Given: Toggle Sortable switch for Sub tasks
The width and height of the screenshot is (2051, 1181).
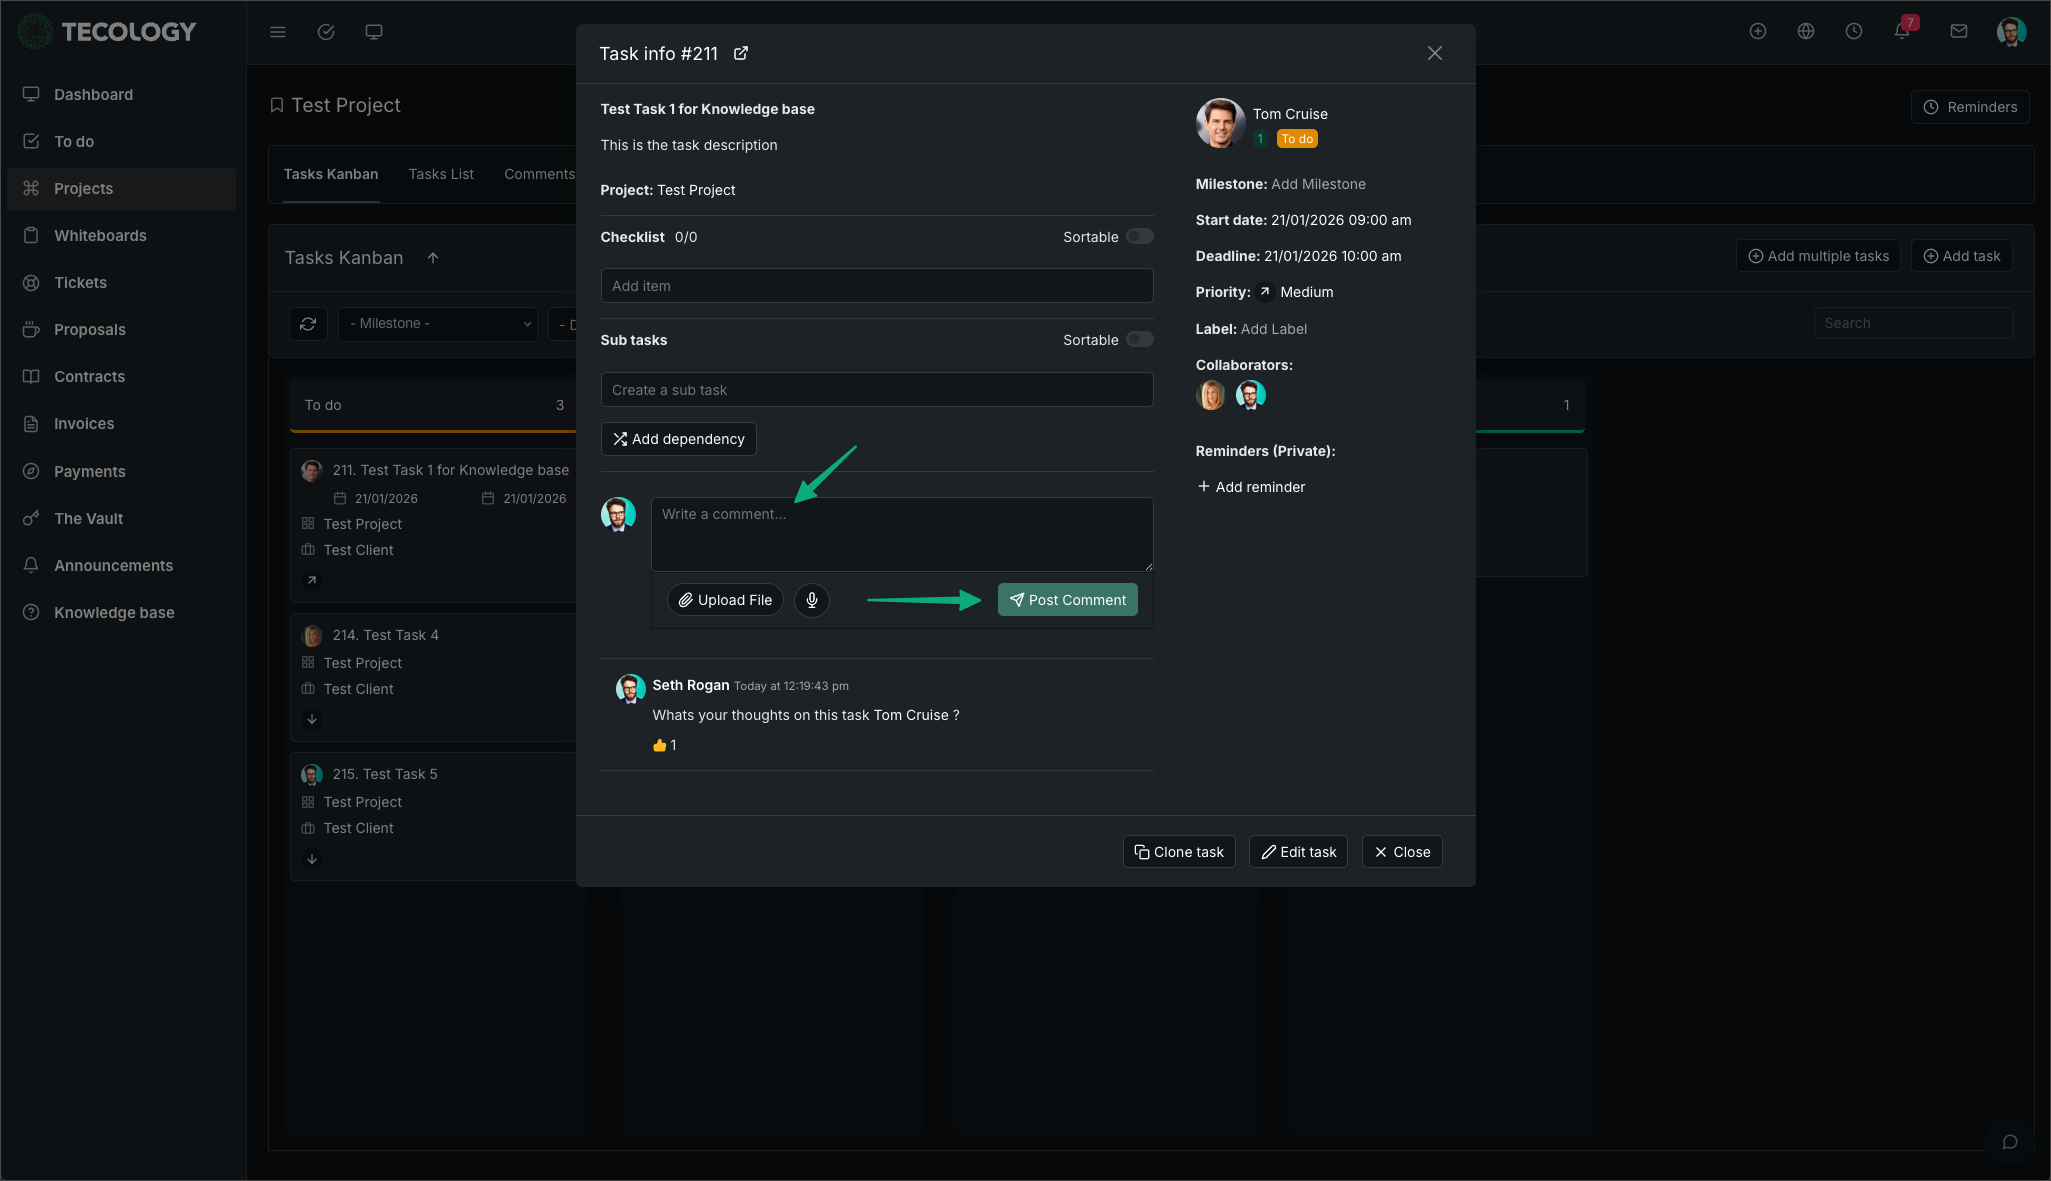Looking at the screenshot, I should (x=1139, y=340).
